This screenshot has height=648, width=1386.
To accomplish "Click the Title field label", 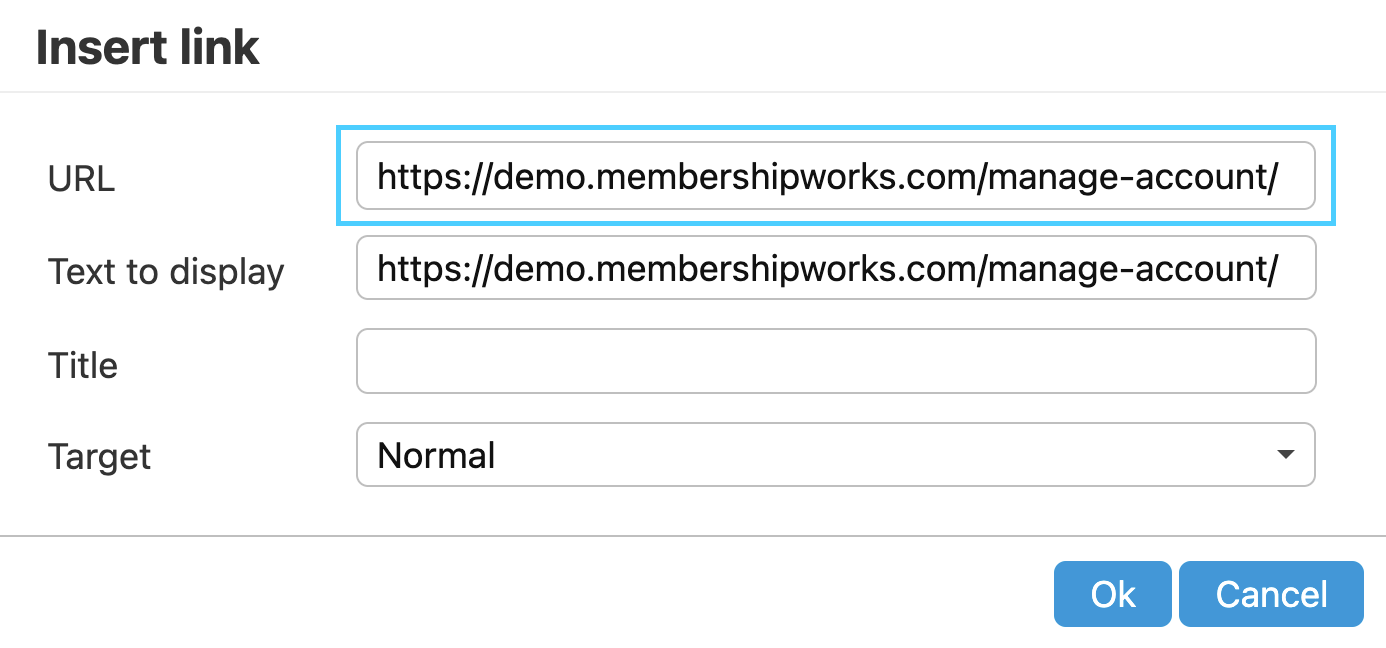I will (x=83, y=365).
